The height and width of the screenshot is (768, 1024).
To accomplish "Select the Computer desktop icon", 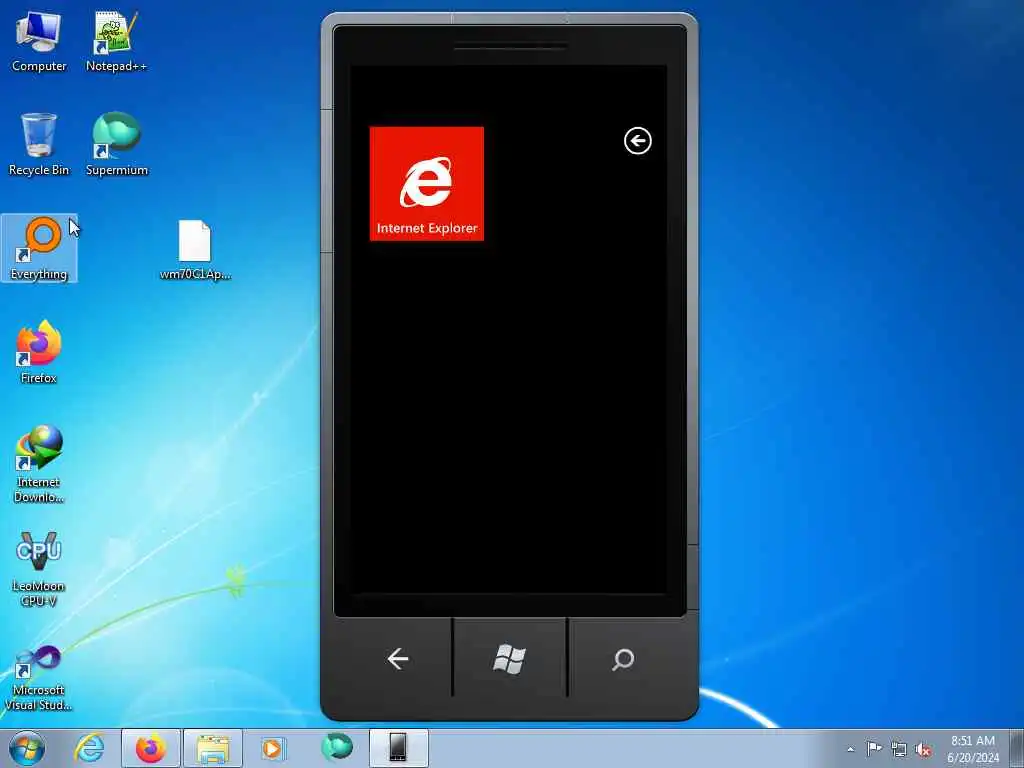I will (39, 42).
